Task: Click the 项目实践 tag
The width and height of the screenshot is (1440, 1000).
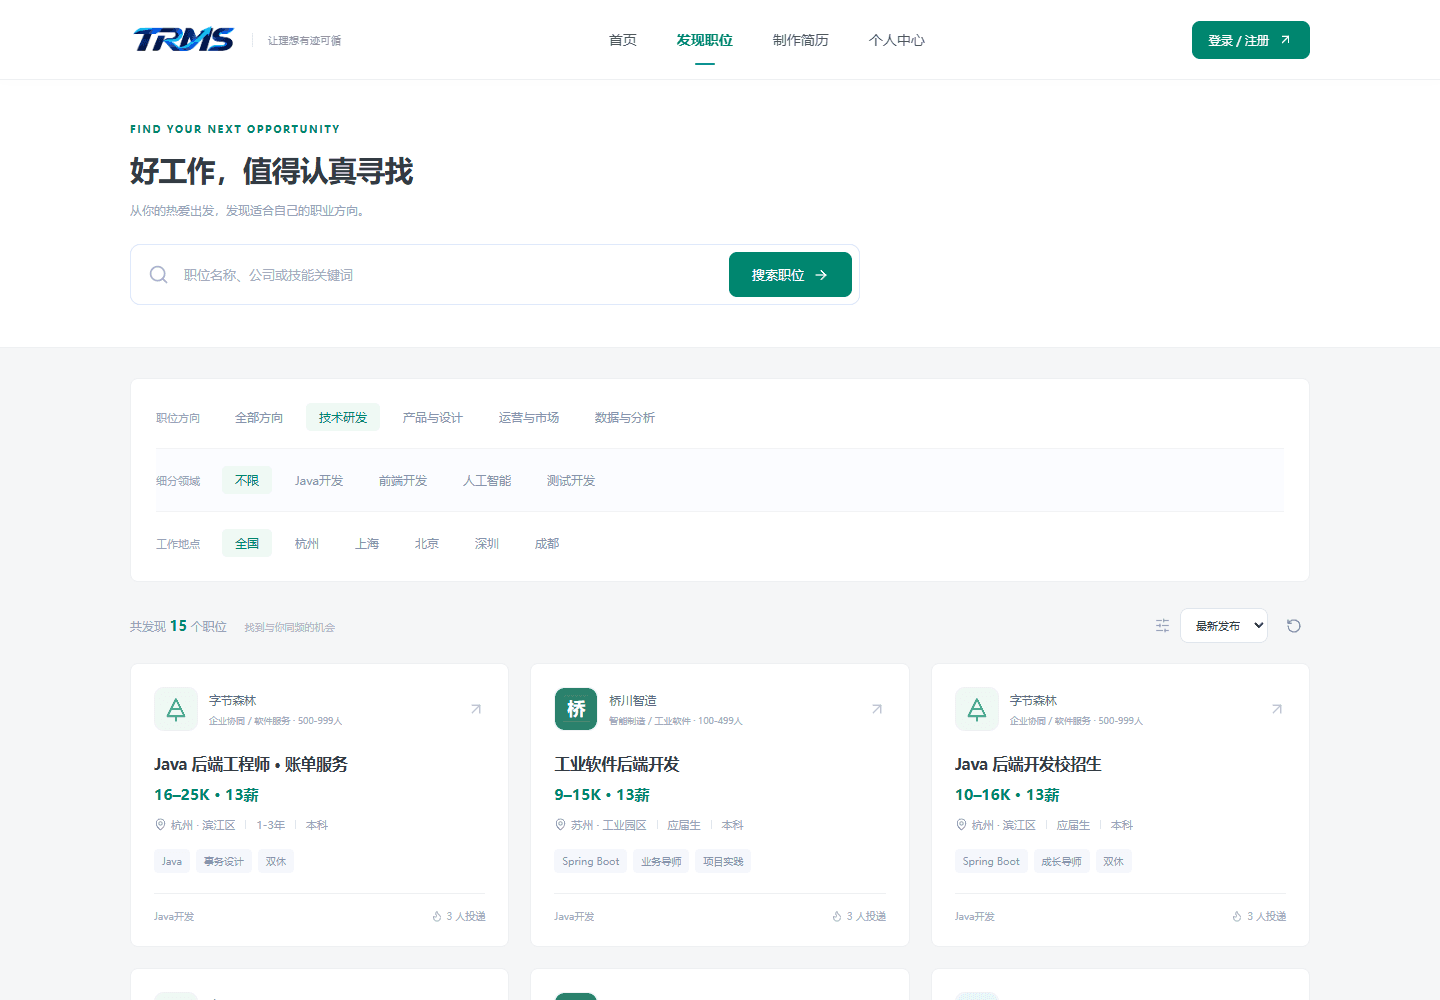Action: (723, 861)
